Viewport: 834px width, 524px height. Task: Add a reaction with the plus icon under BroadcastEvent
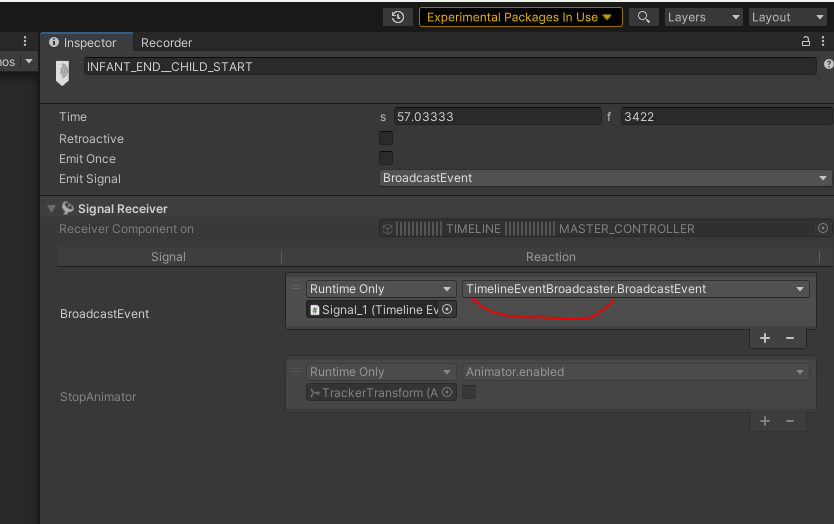coord(765,338)
